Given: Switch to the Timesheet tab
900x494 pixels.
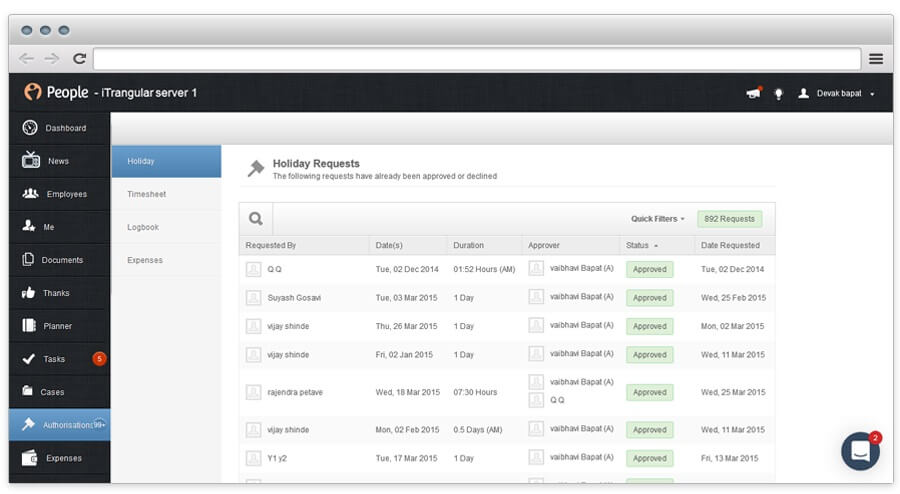Looking at the screenshot, I should (146, 194).
